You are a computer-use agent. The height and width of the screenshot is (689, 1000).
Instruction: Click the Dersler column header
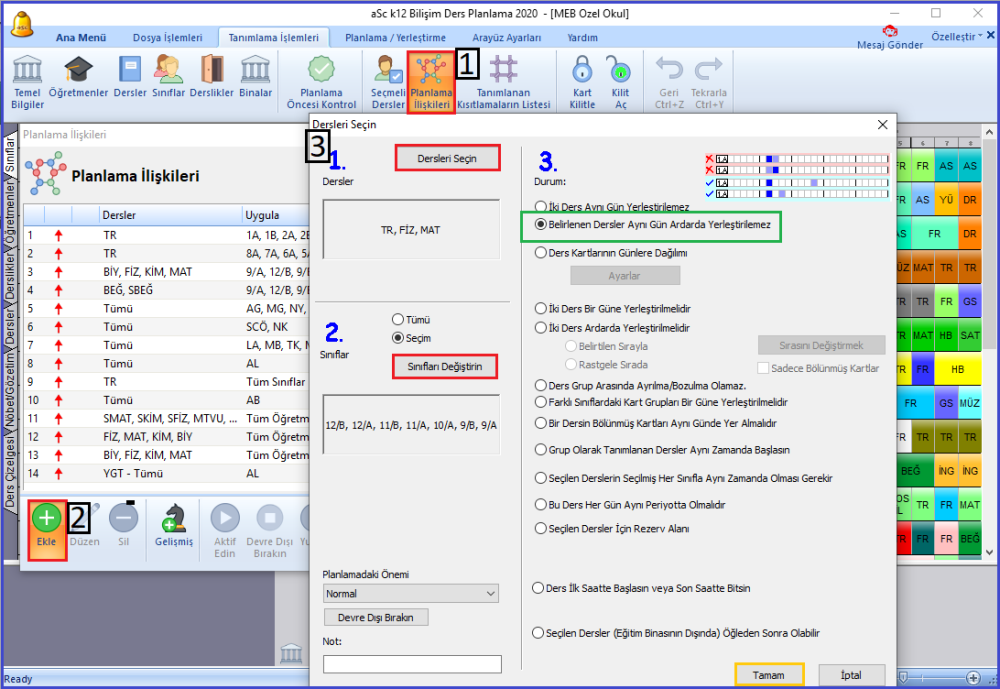pos(171,215)
